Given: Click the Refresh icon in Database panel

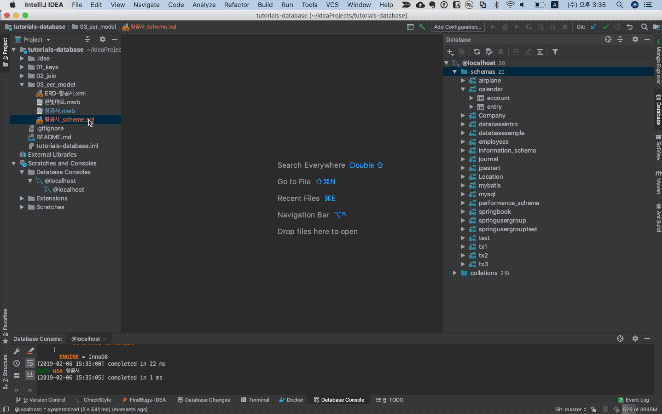Looking at the screenshot, I should click(x=477, y=52).
